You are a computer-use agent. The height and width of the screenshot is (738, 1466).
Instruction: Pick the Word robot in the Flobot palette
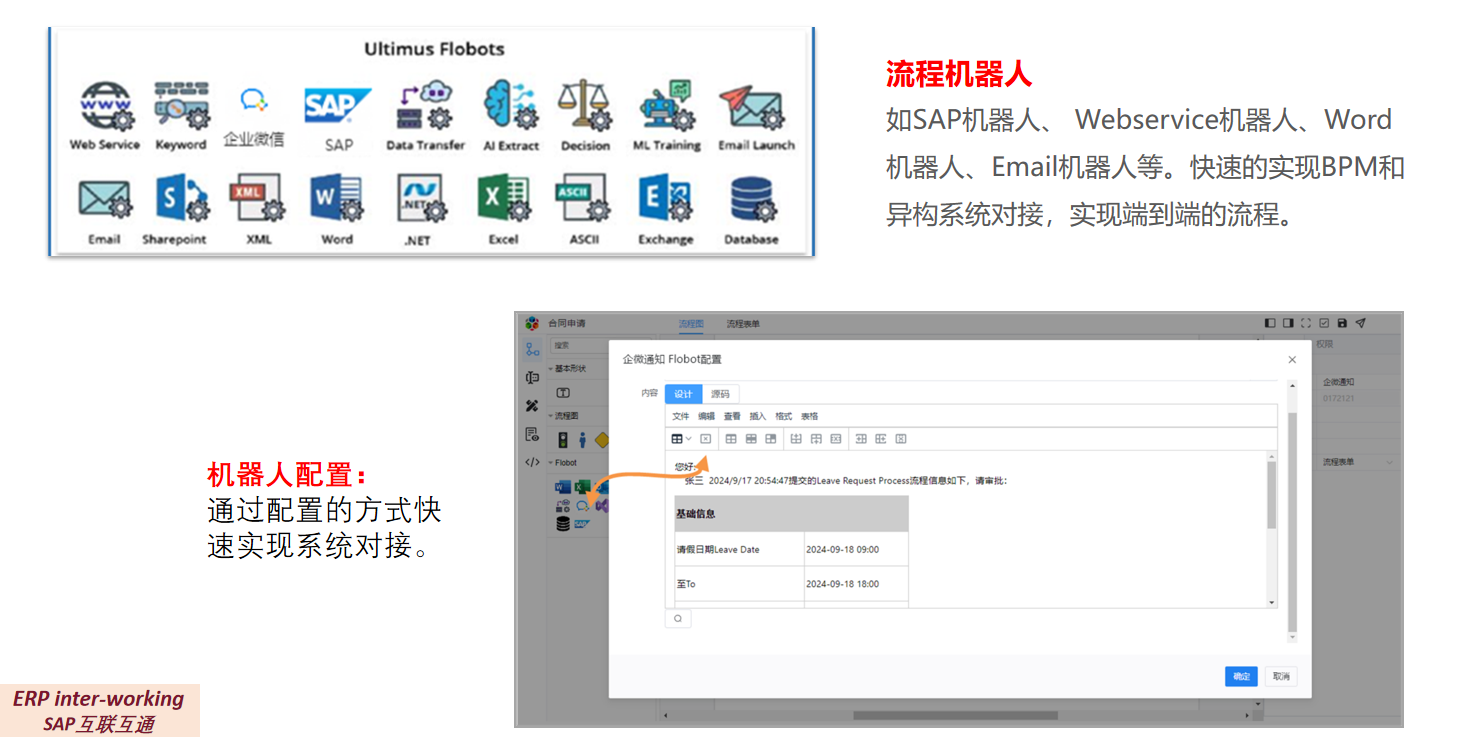click(x=563, y=487)
